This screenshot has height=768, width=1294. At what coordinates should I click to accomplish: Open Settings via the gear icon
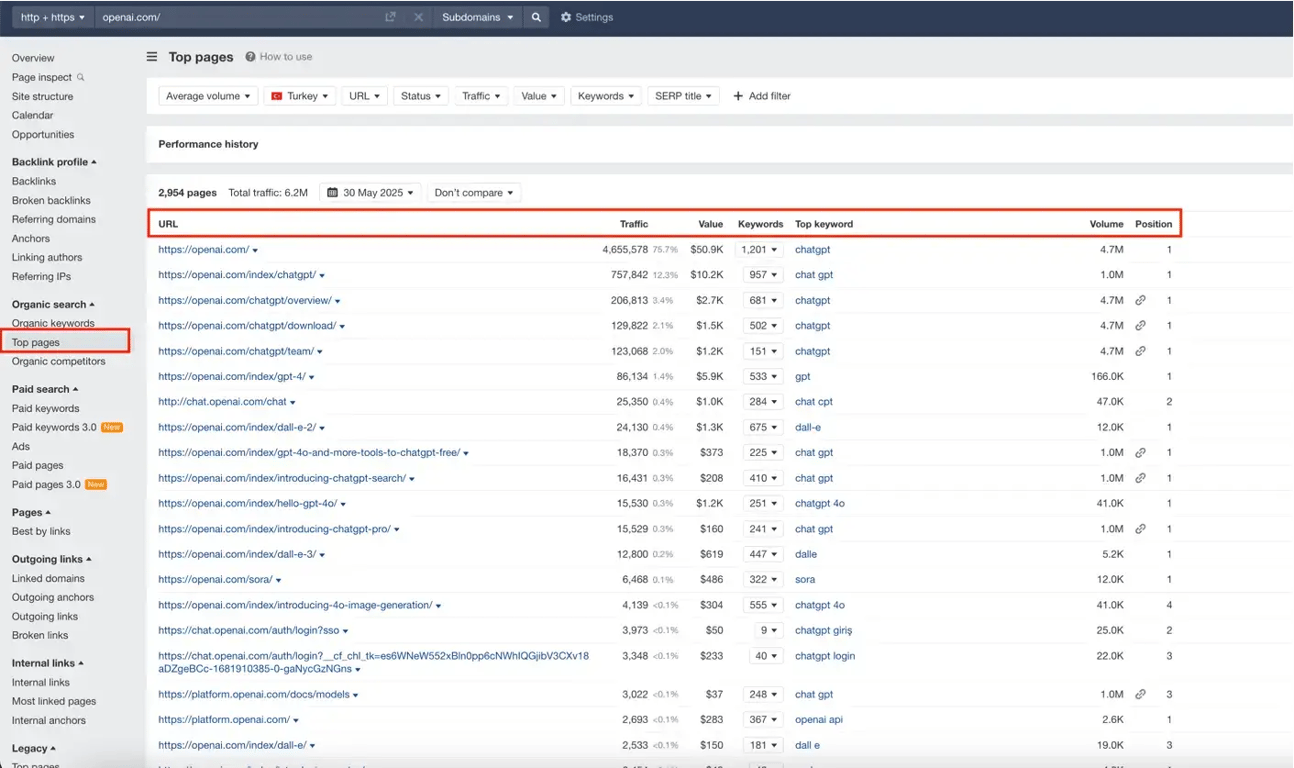(569, 17)
